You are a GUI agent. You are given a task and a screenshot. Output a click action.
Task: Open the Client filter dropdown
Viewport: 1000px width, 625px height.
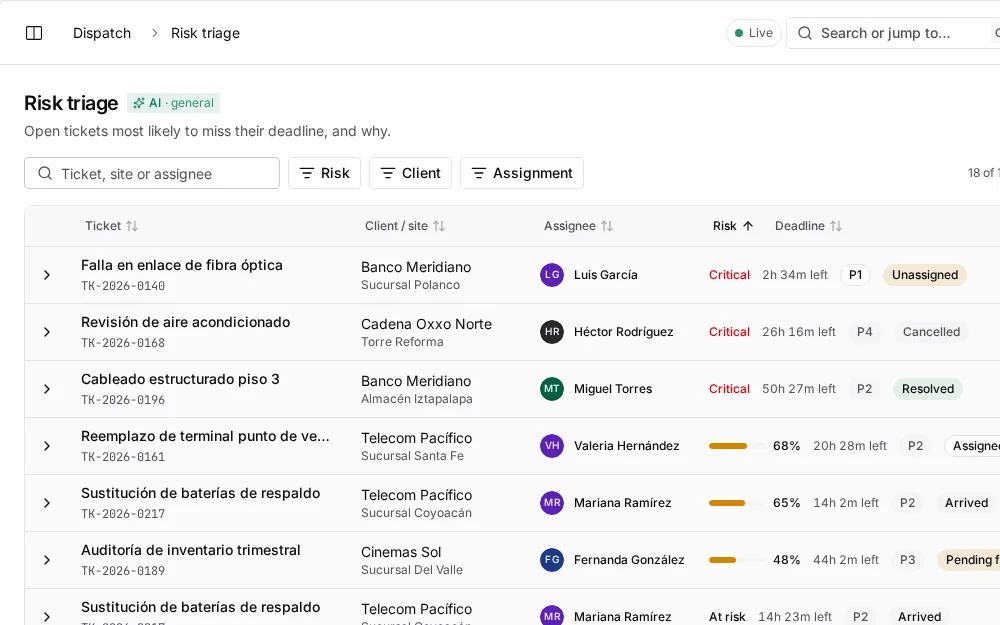pyautogui.click(x=411, y=173)
